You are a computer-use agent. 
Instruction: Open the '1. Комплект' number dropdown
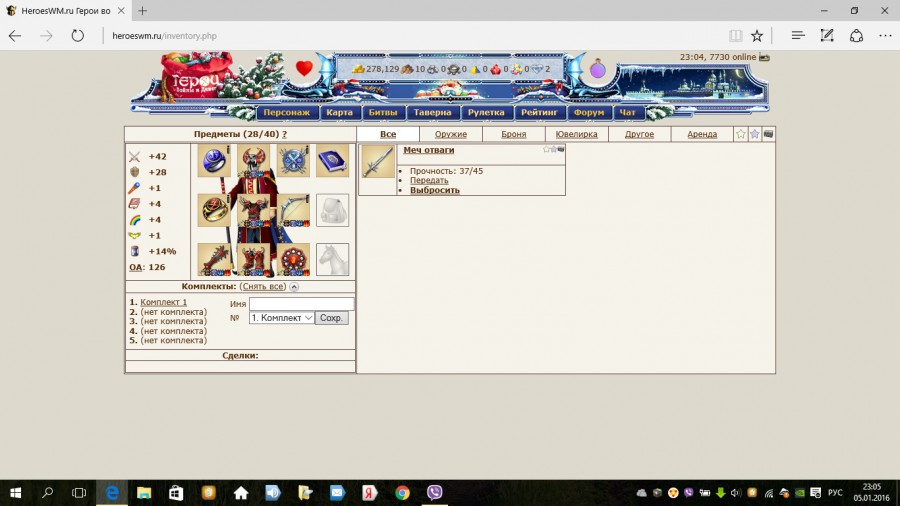[281, 318]
